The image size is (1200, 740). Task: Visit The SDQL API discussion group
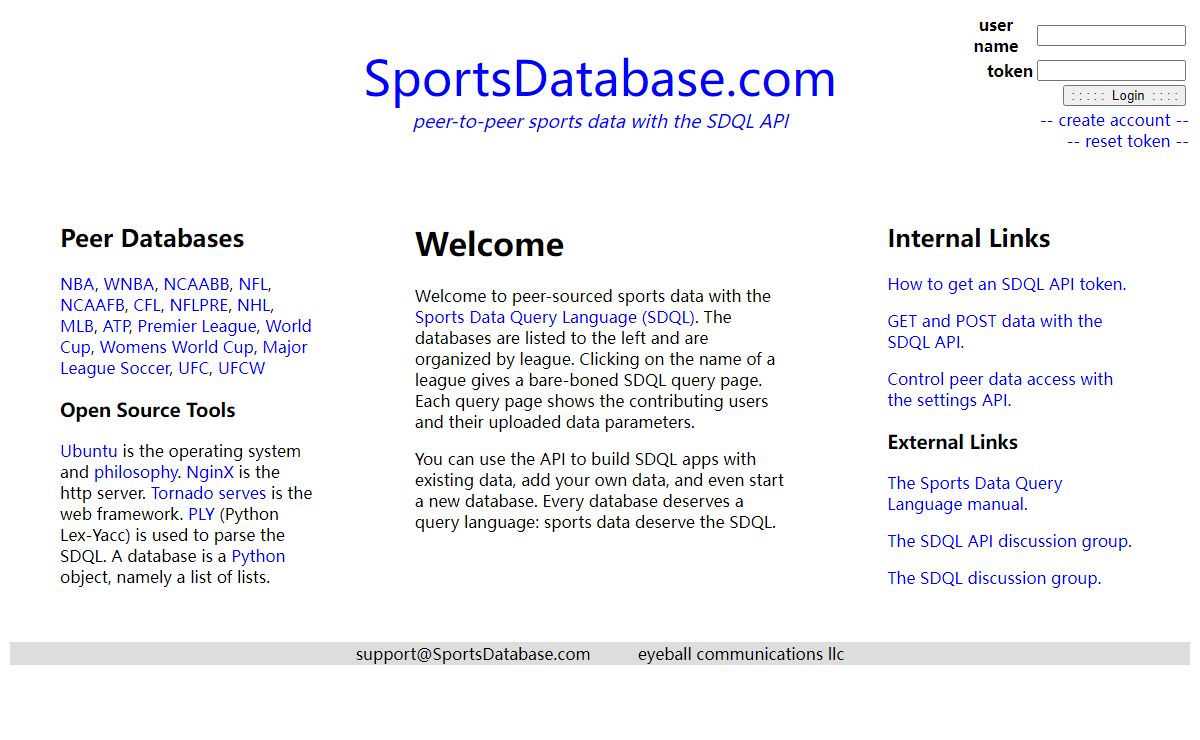click(1010, 541)
